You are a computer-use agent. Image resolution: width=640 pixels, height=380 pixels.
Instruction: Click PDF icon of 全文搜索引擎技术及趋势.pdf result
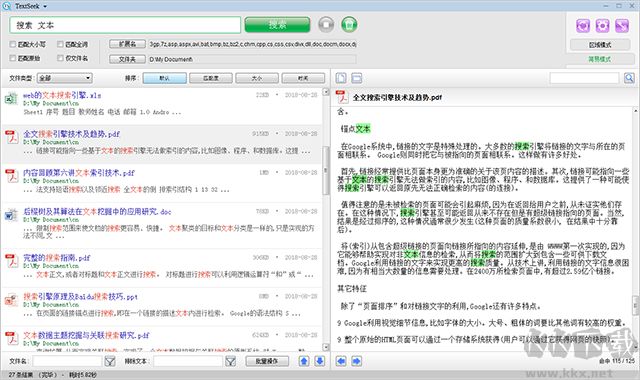(11, 137)
